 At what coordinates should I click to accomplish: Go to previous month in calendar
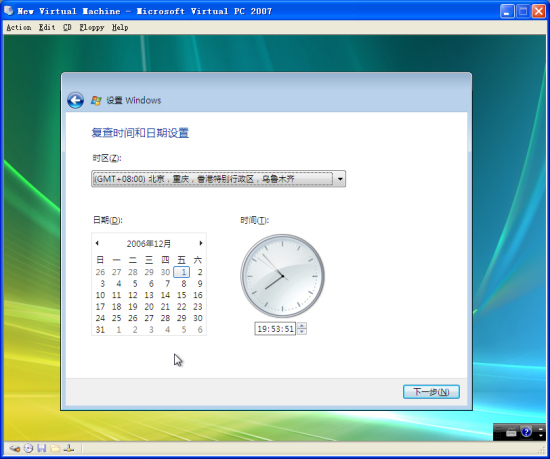click(x=97, y=243)
